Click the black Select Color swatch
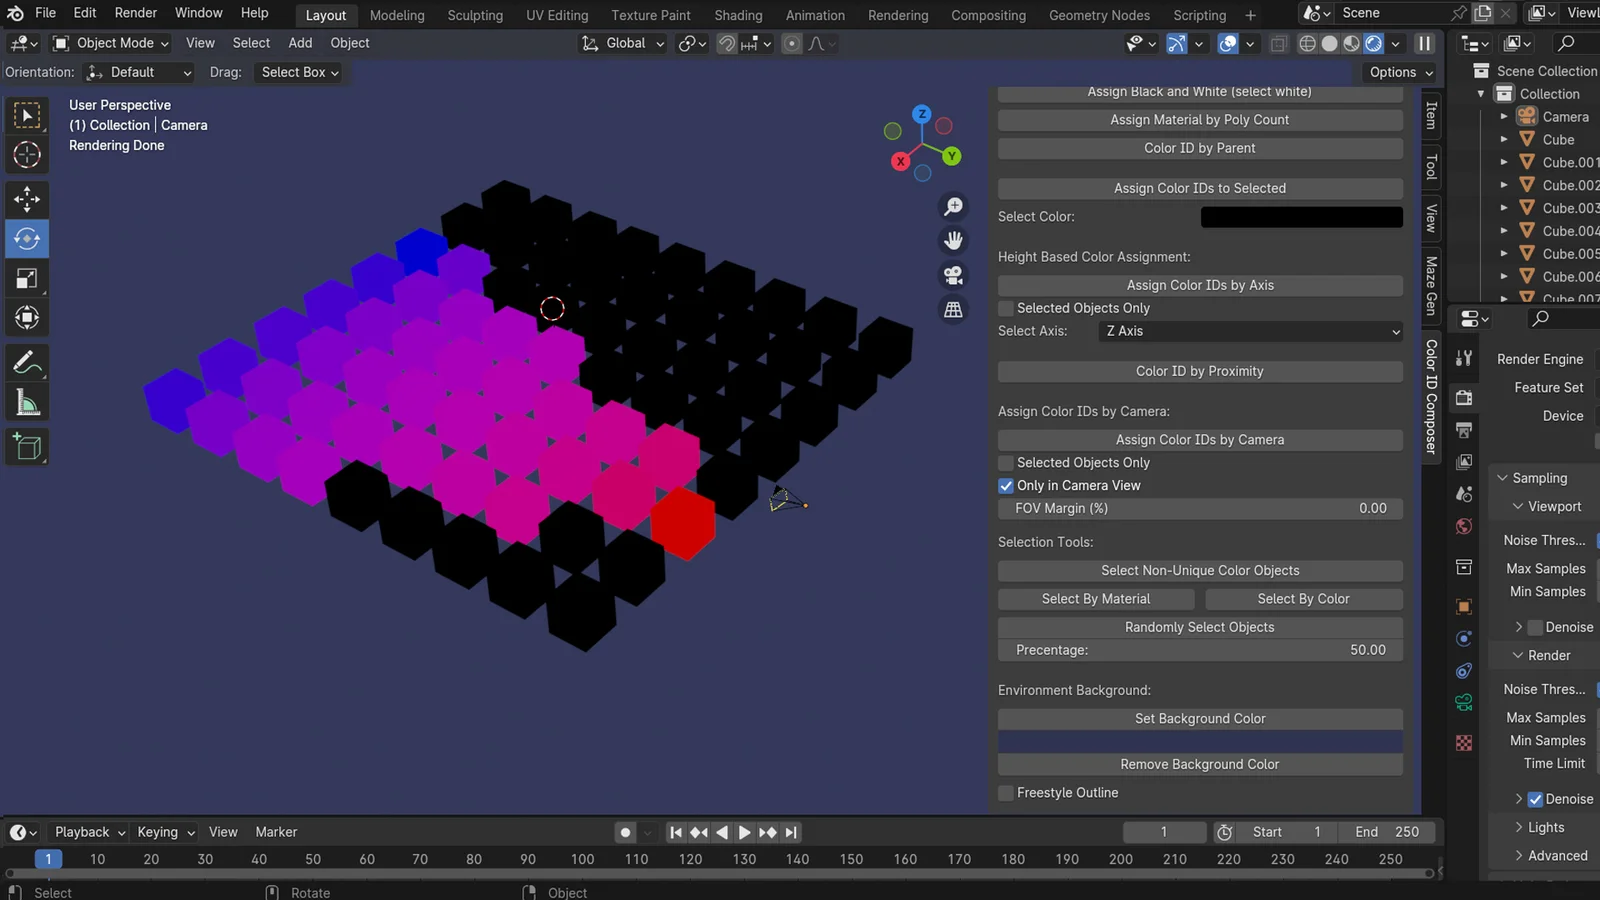The image size is (1600, 900). coord(1300,216)
